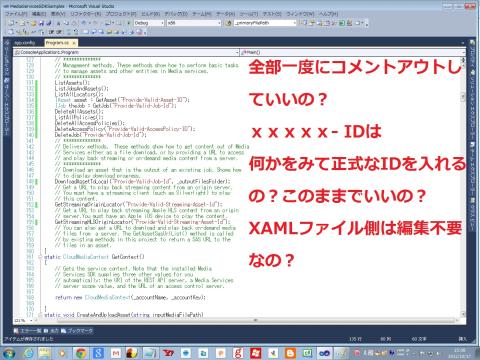Click the Undo arrow icon
The height and width of the screenshot is (360, 480).
pyautogui.click(x=84, y=23)
